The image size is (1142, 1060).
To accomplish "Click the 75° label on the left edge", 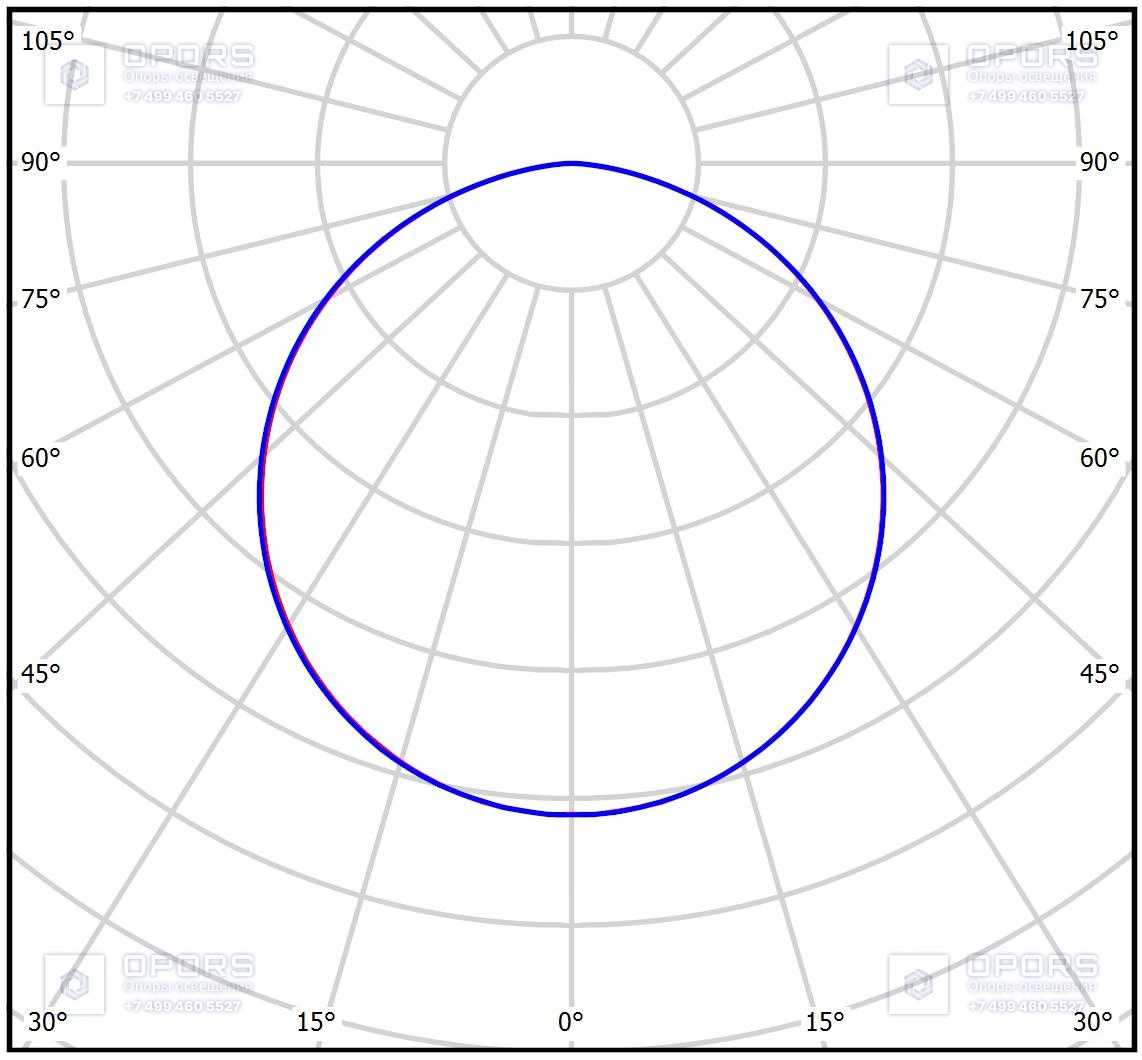I will [x=40, y=299].
